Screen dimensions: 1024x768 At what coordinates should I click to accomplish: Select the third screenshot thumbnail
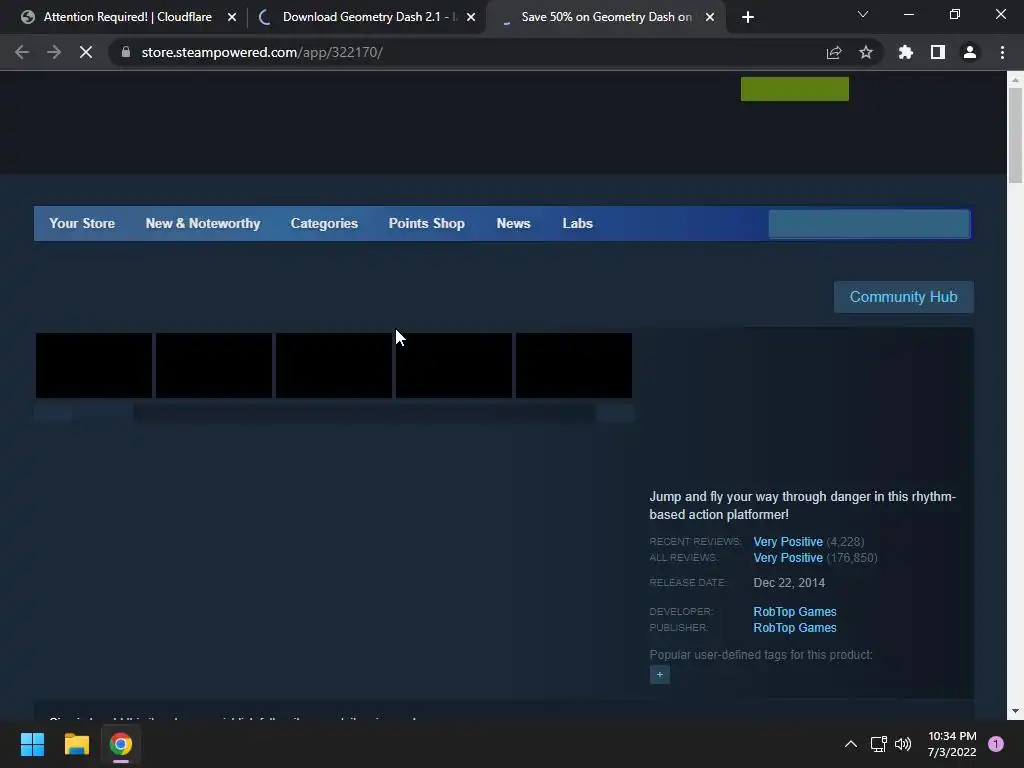coord(334,365)
